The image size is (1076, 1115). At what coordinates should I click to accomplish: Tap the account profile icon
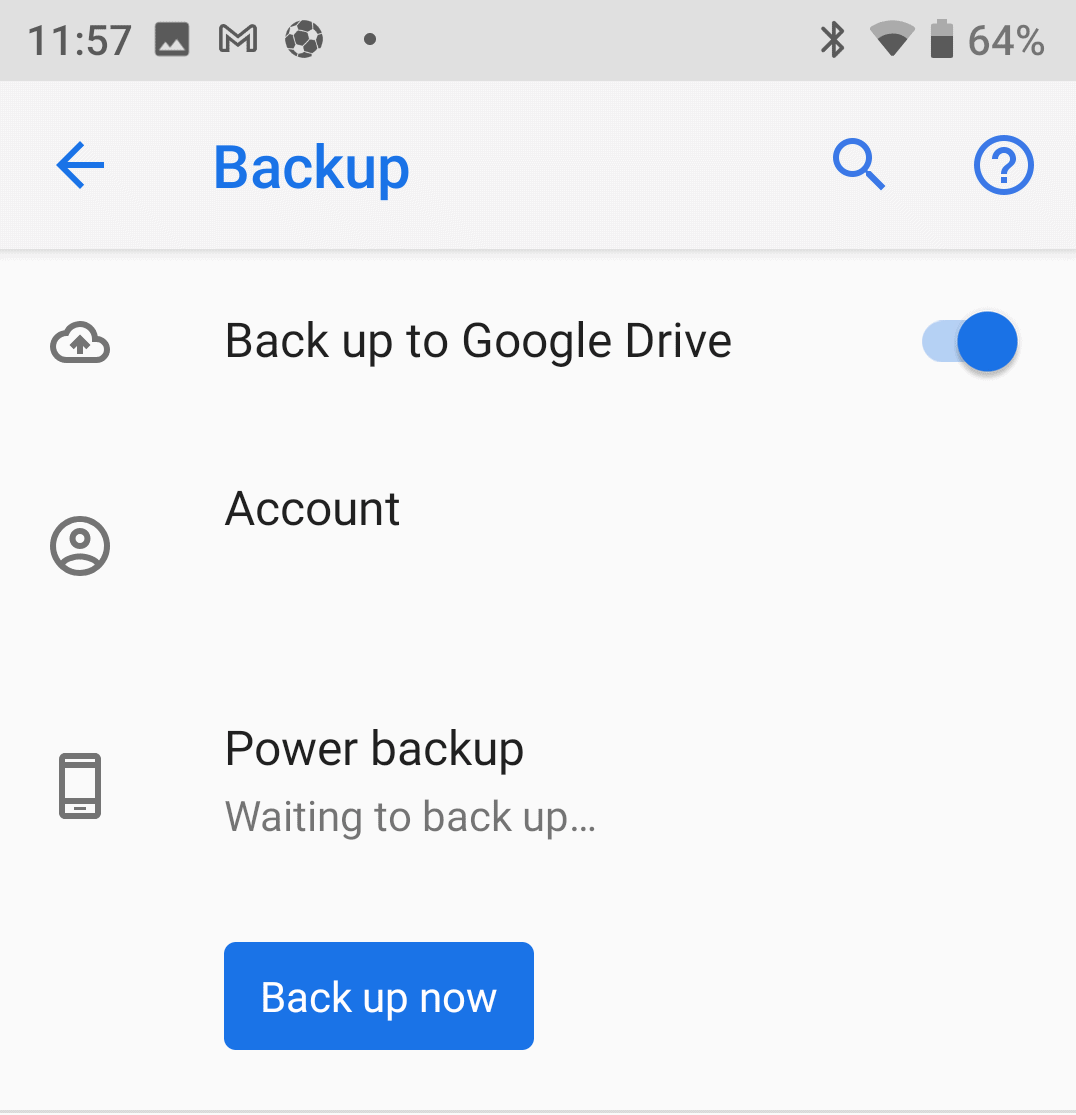click(80, 545)
